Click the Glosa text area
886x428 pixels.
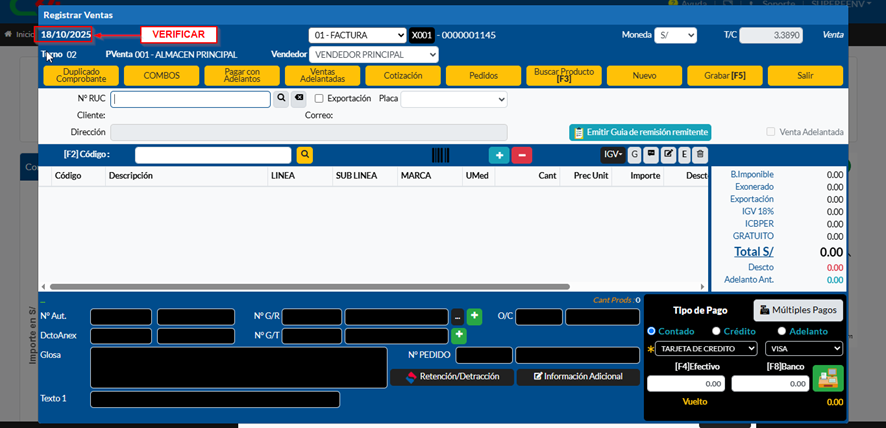pyautogui.click(x=238, y=367)
